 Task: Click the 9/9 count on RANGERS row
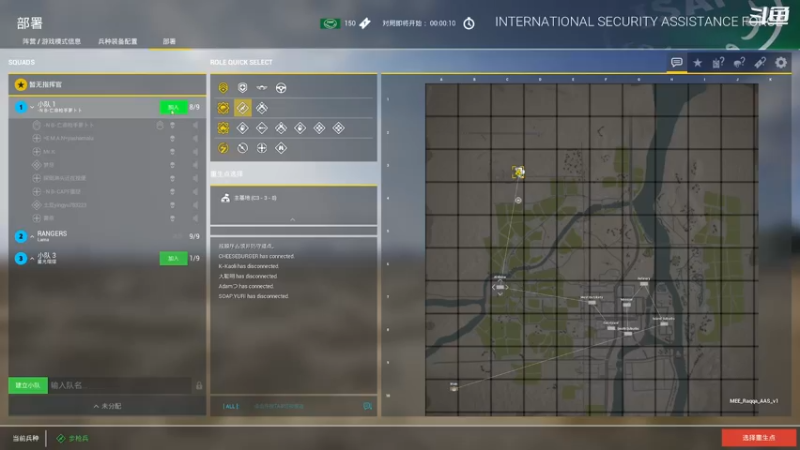pos(194,236)
